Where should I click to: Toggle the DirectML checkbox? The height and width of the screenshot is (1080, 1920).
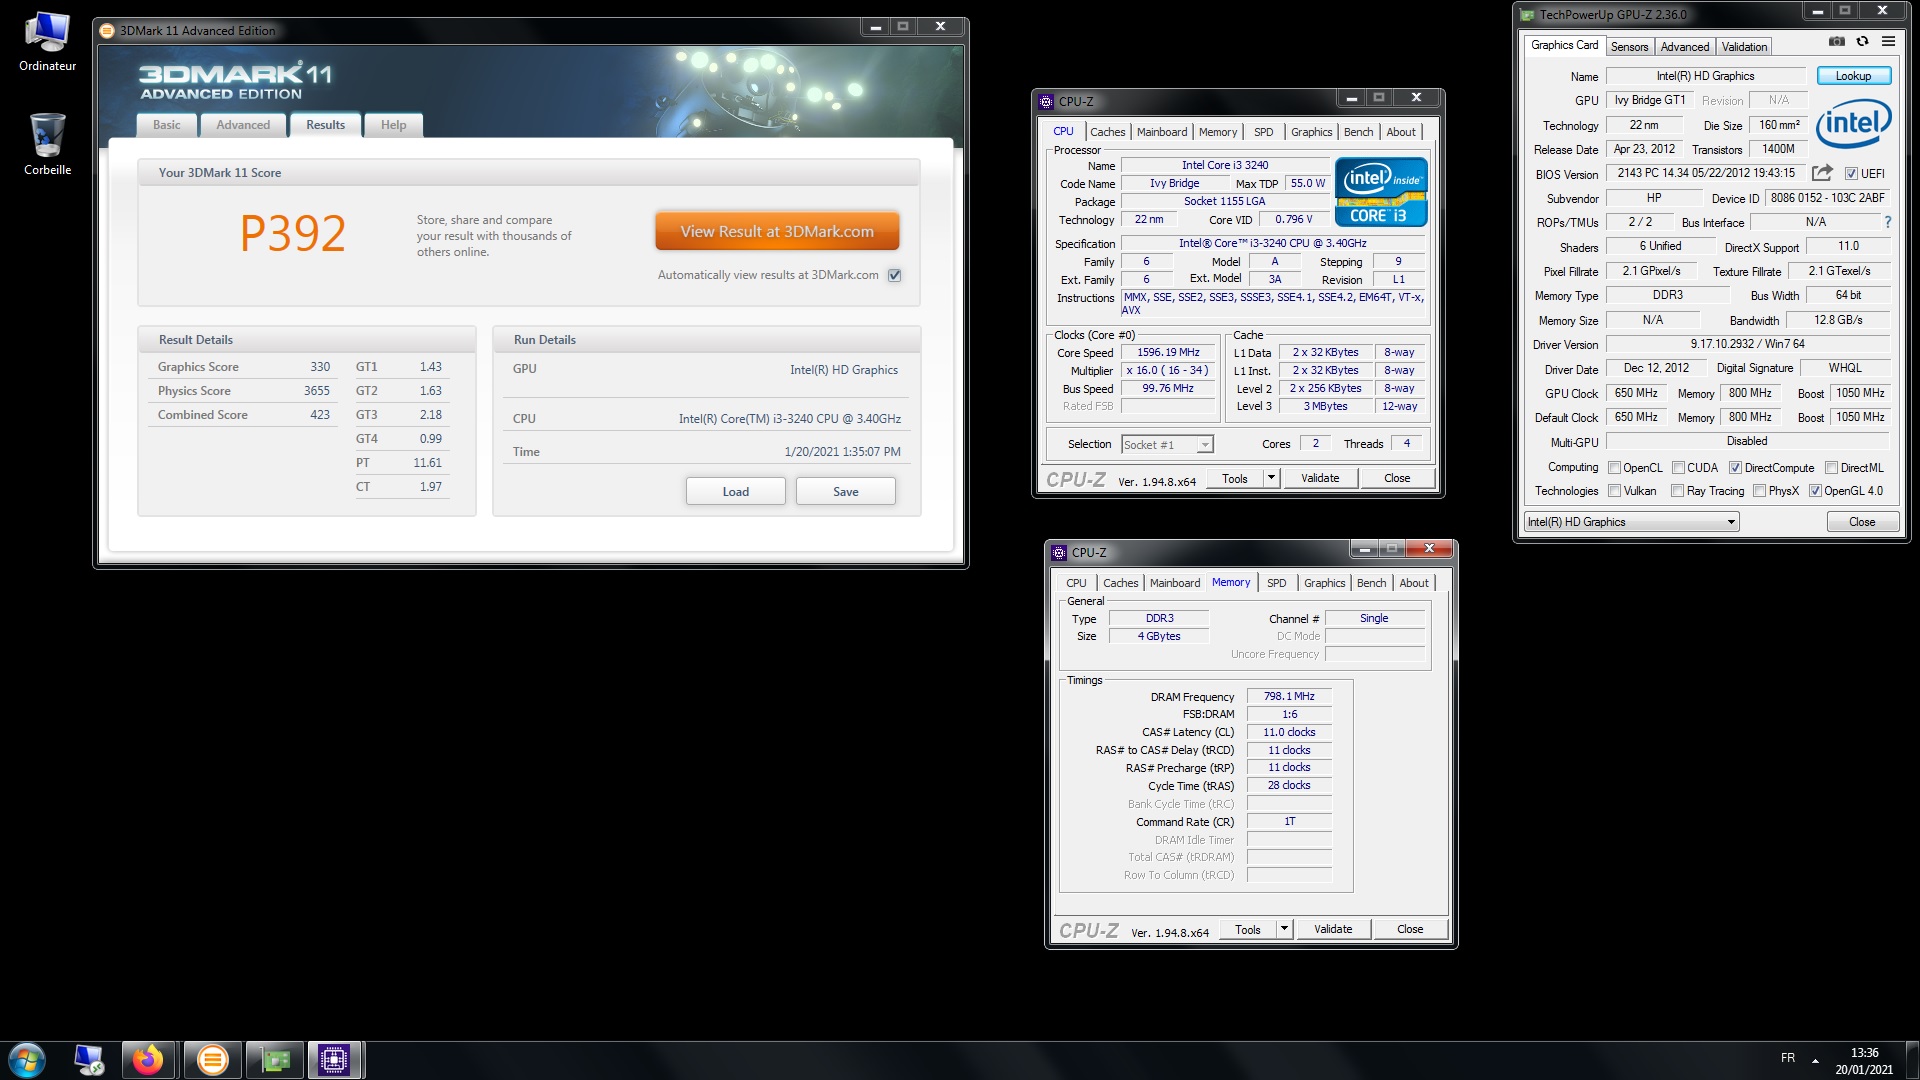[x=1832, y=467]
